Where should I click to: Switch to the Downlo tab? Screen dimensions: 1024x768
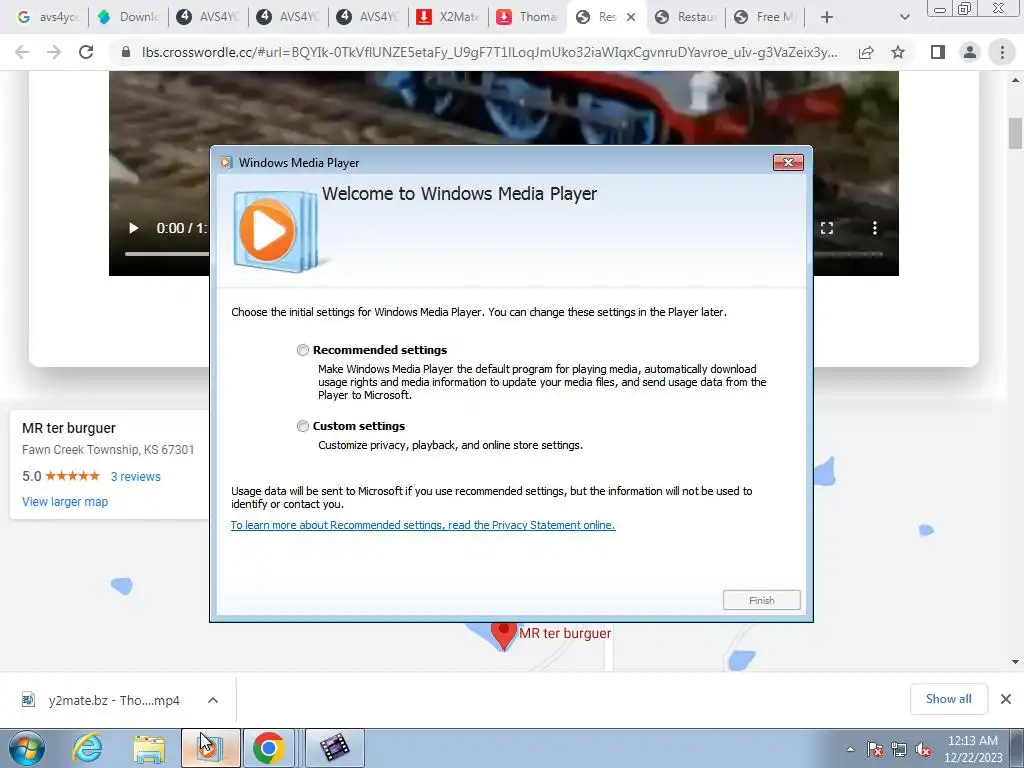(128, 17)
